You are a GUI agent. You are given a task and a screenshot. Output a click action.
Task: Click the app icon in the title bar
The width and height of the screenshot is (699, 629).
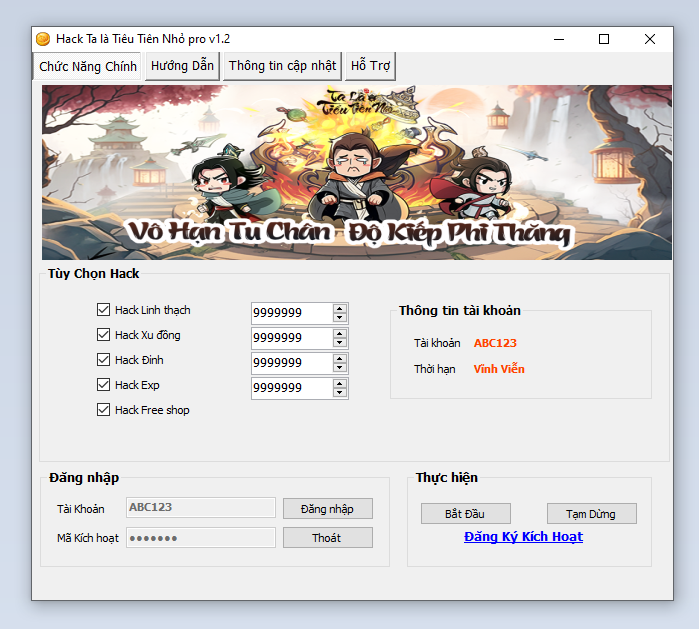[43, 39]
